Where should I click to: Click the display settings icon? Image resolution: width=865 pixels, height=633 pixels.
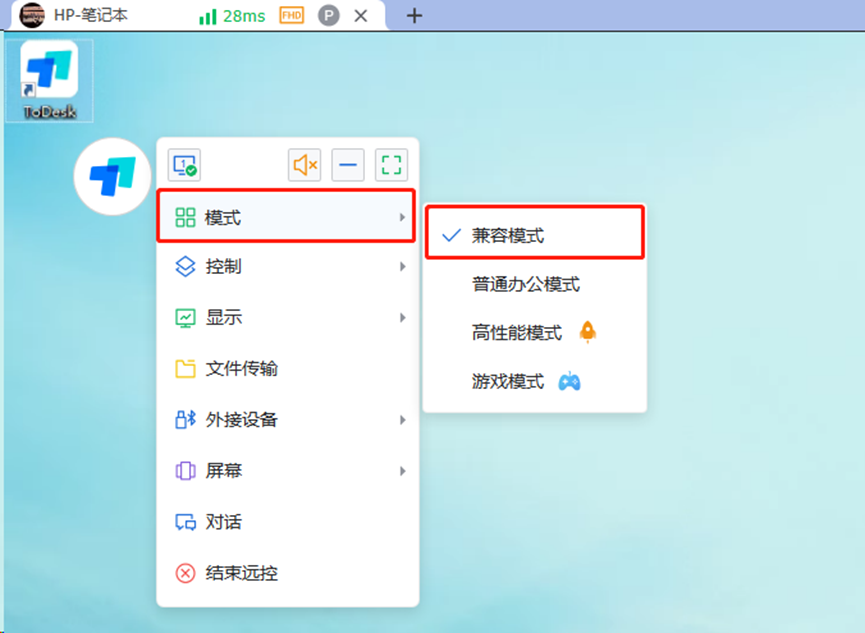(x=186, y=317)
